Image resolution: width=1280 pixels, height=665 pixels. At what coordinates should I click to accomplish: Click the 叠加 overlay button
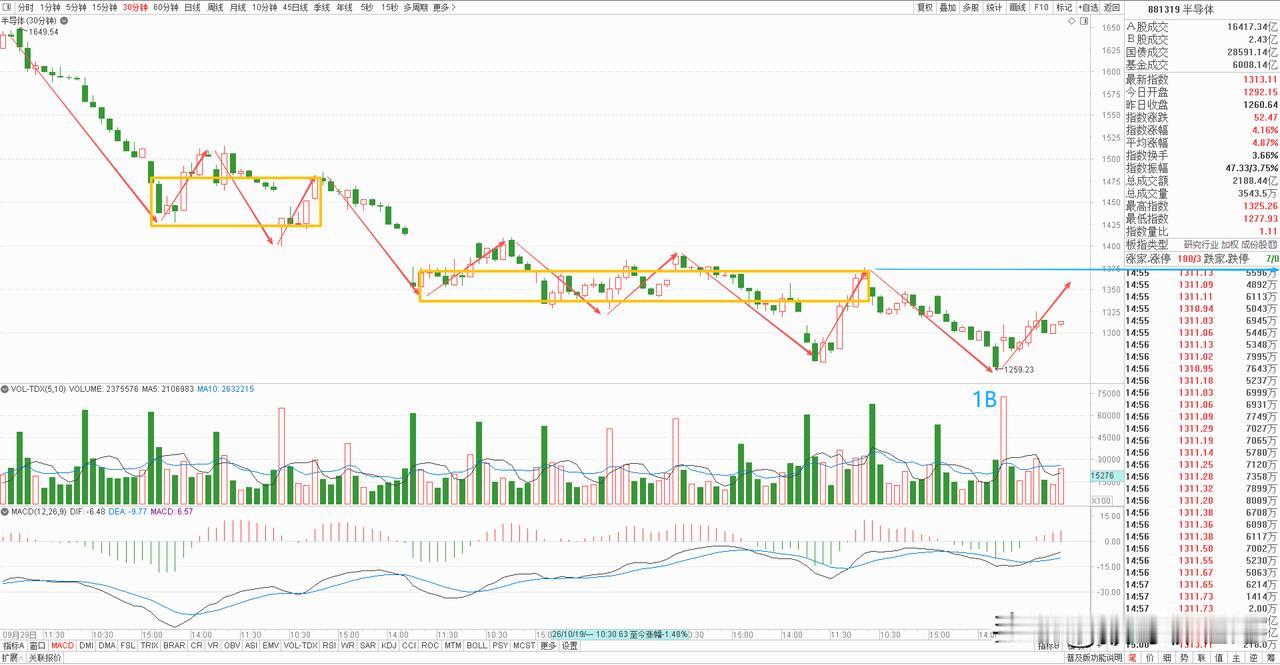coord(948,7)
